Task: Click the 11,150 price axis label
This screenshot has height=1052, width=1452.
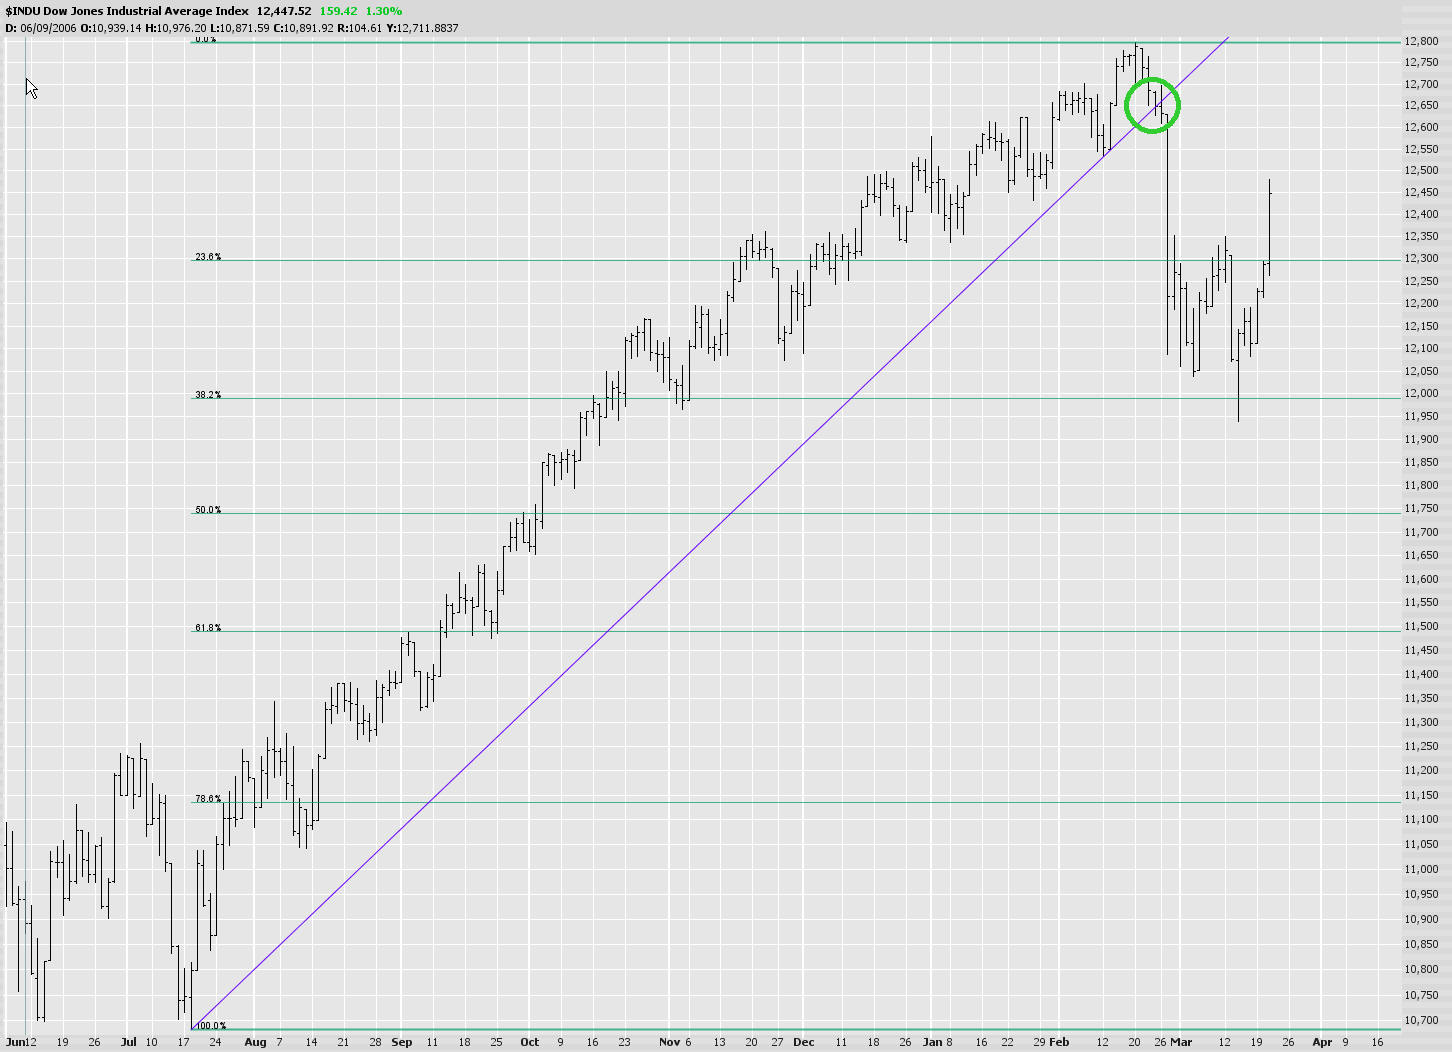Action: click(1421, 795)
